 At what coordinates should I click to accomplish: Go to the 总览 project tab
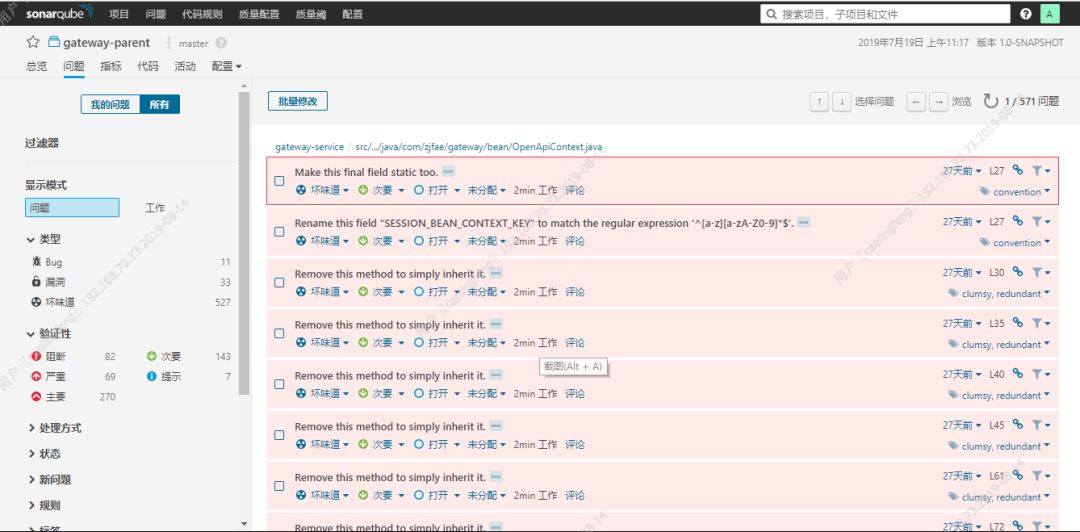pyautogui.click(x=37, y=66)
